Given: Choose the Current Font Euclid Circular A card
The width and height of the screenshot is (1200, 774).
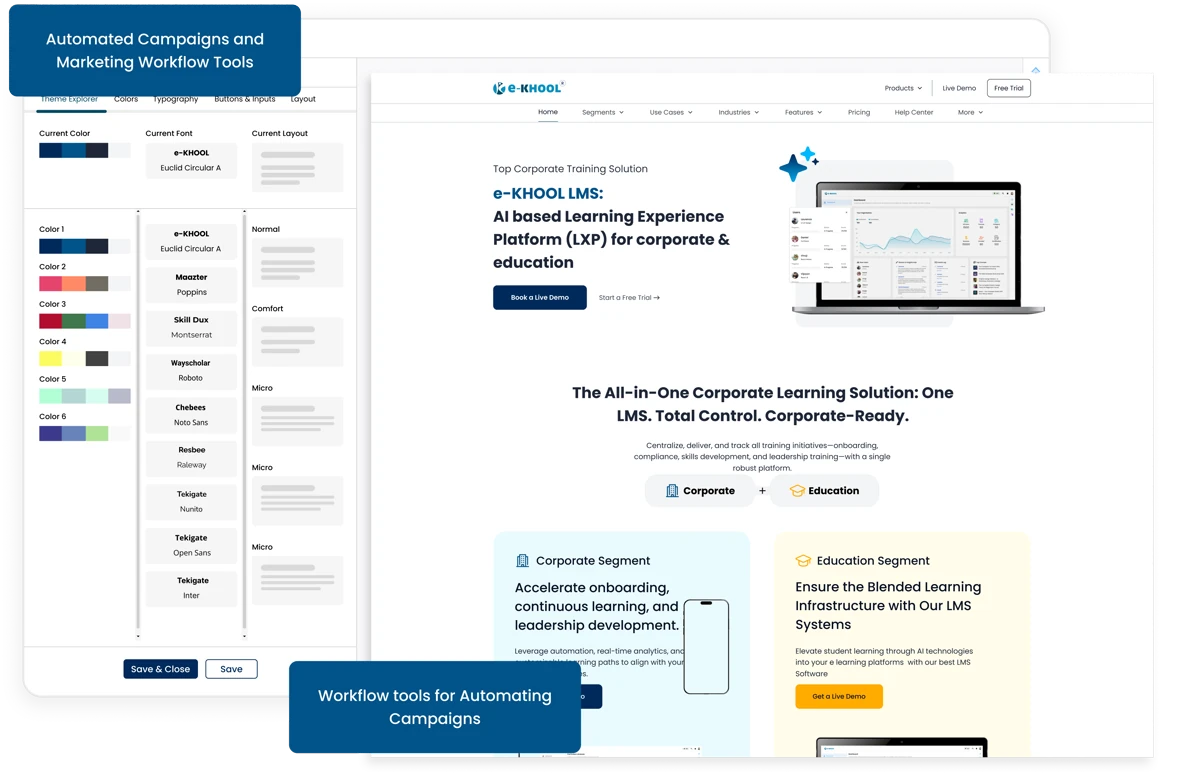Looking at the screenshot, I should (191, 160).
